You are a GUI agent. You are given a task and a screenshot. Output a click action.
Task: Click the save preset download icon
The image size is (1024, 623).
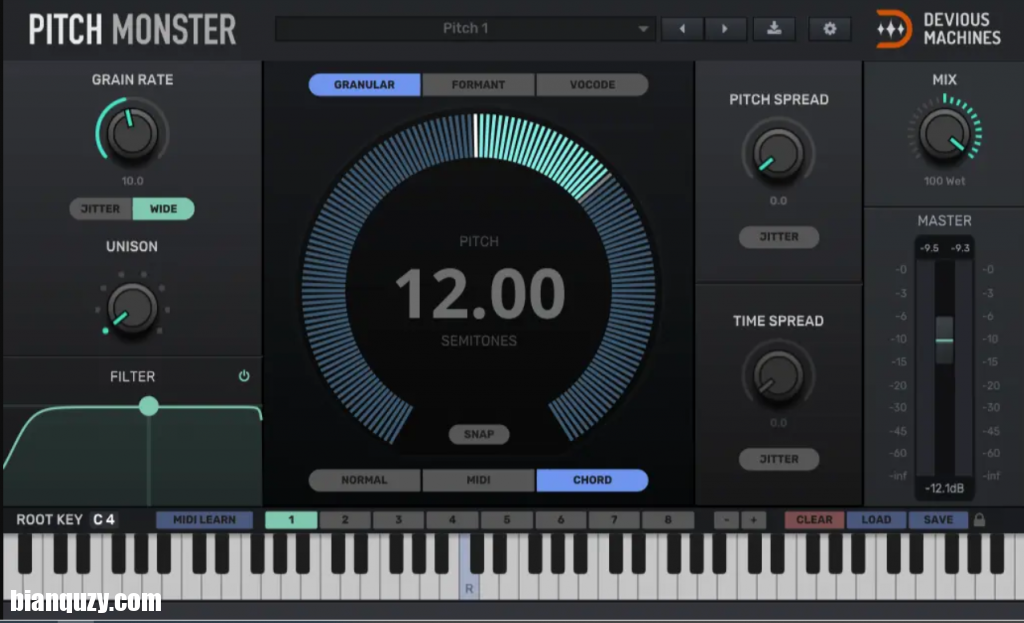pos(774,29)
